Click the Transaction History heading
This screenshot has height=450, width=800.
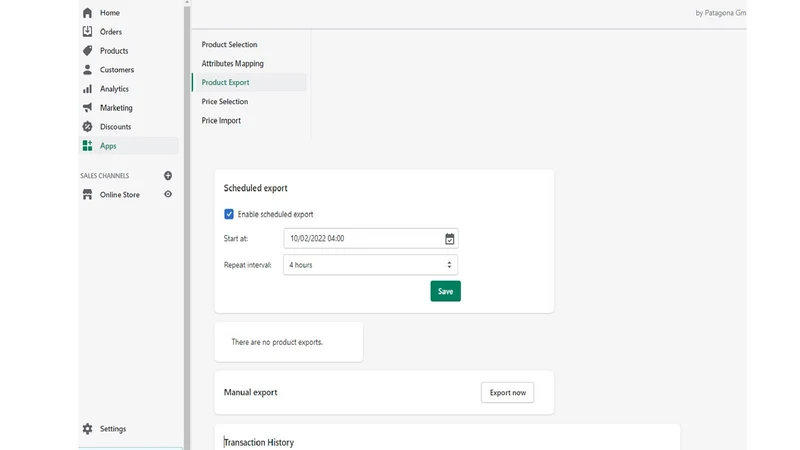(259, 442)
